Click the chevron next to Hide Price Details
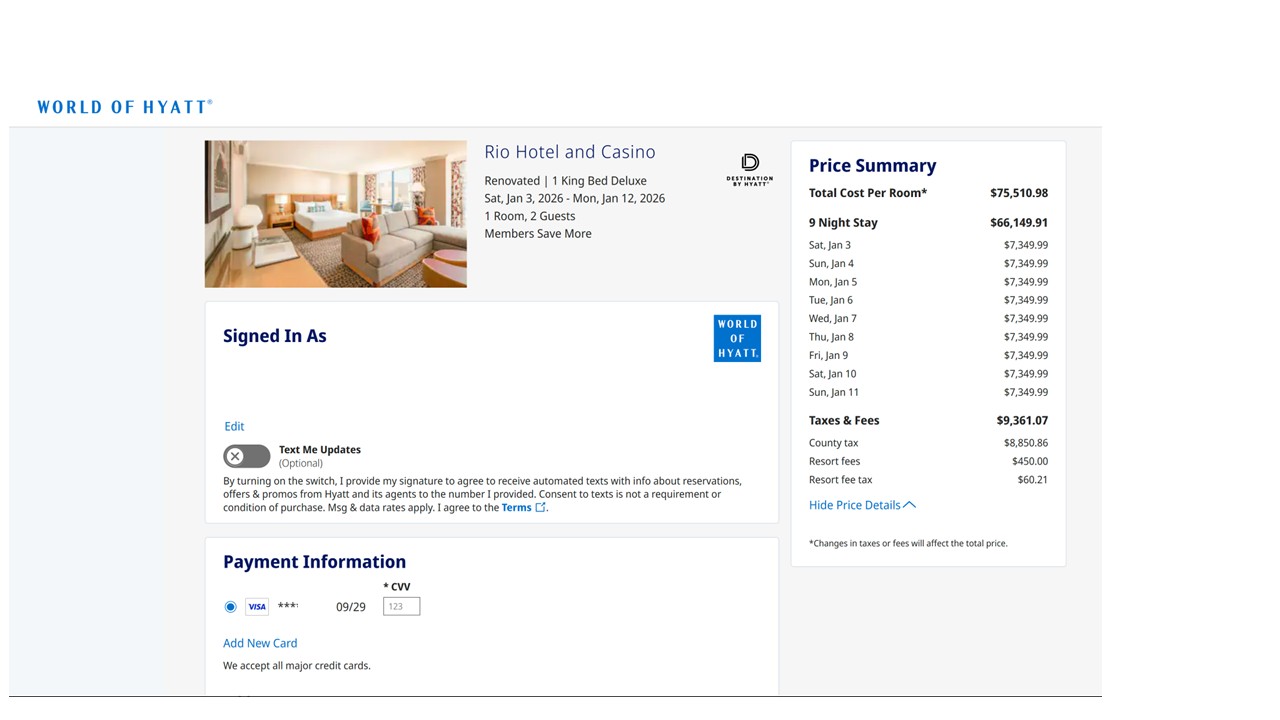Image resolution: width=1280 pixels, height=720 pixels. [910, 505]
